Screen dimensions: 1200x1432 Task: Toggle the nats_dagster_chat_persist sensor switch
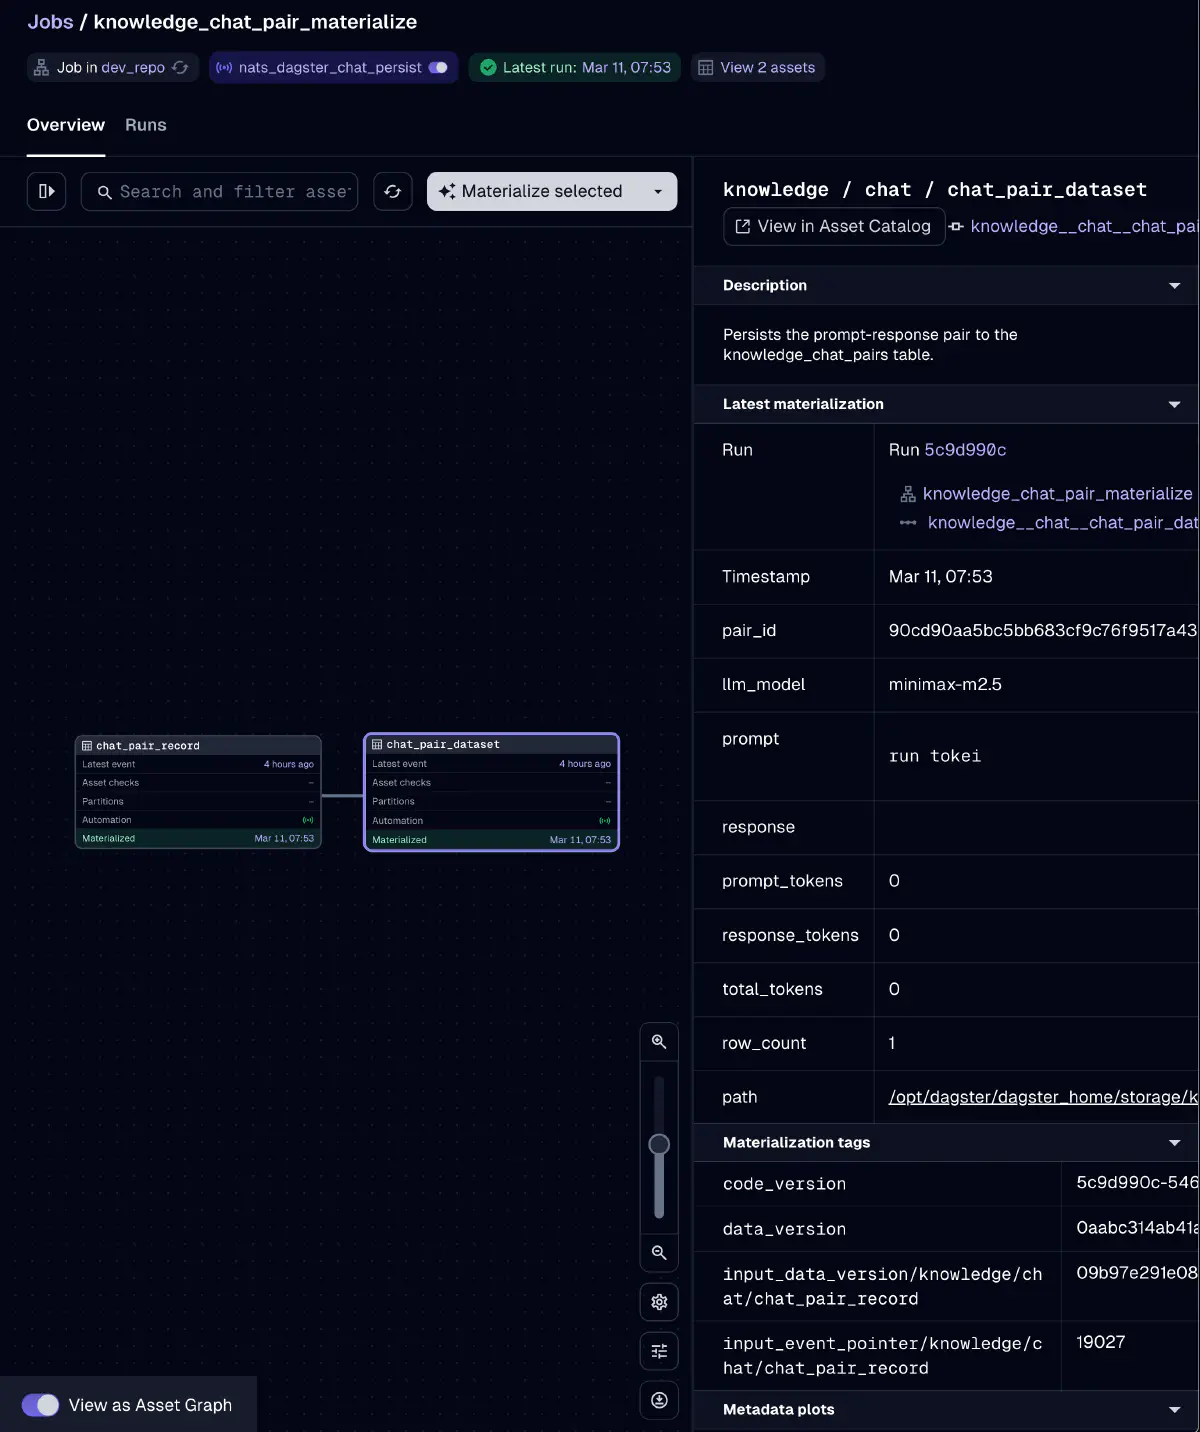point(438,68)
